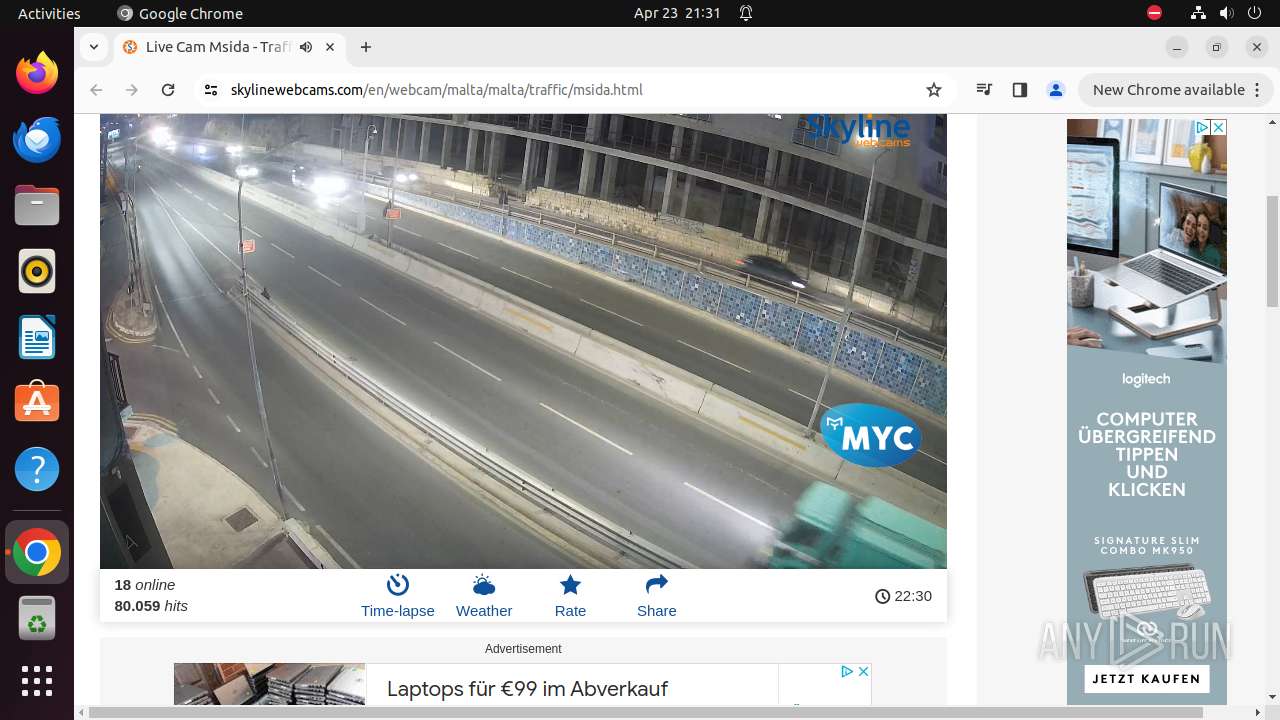Screen dimensions: 1280x720
Task: Mute the Live Cam Msida tab audio
Action: pyautogui.click(x=306, y=47)
